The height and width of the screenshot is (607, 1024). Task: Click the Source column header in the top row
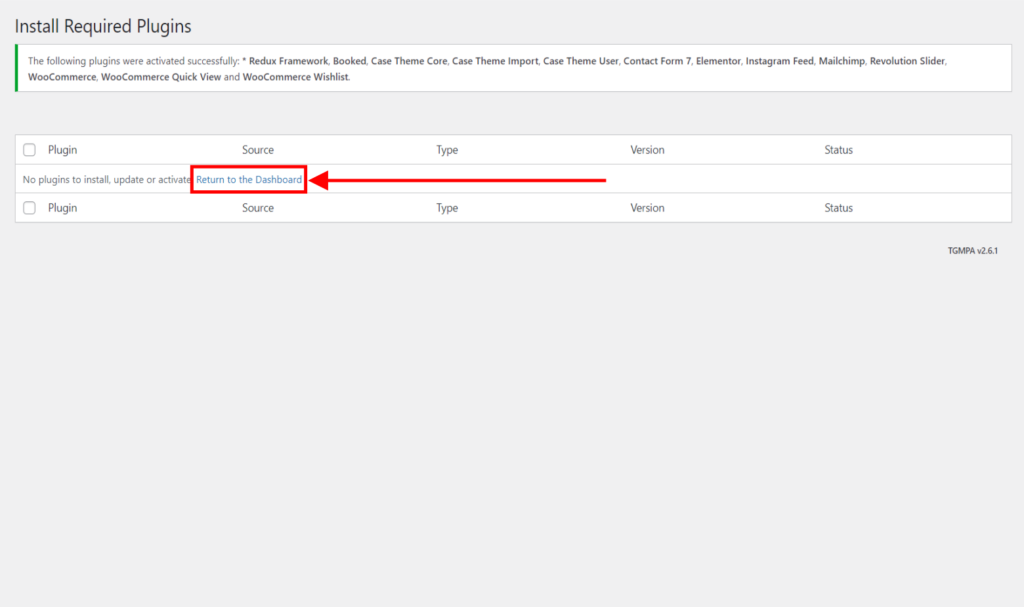257,150
